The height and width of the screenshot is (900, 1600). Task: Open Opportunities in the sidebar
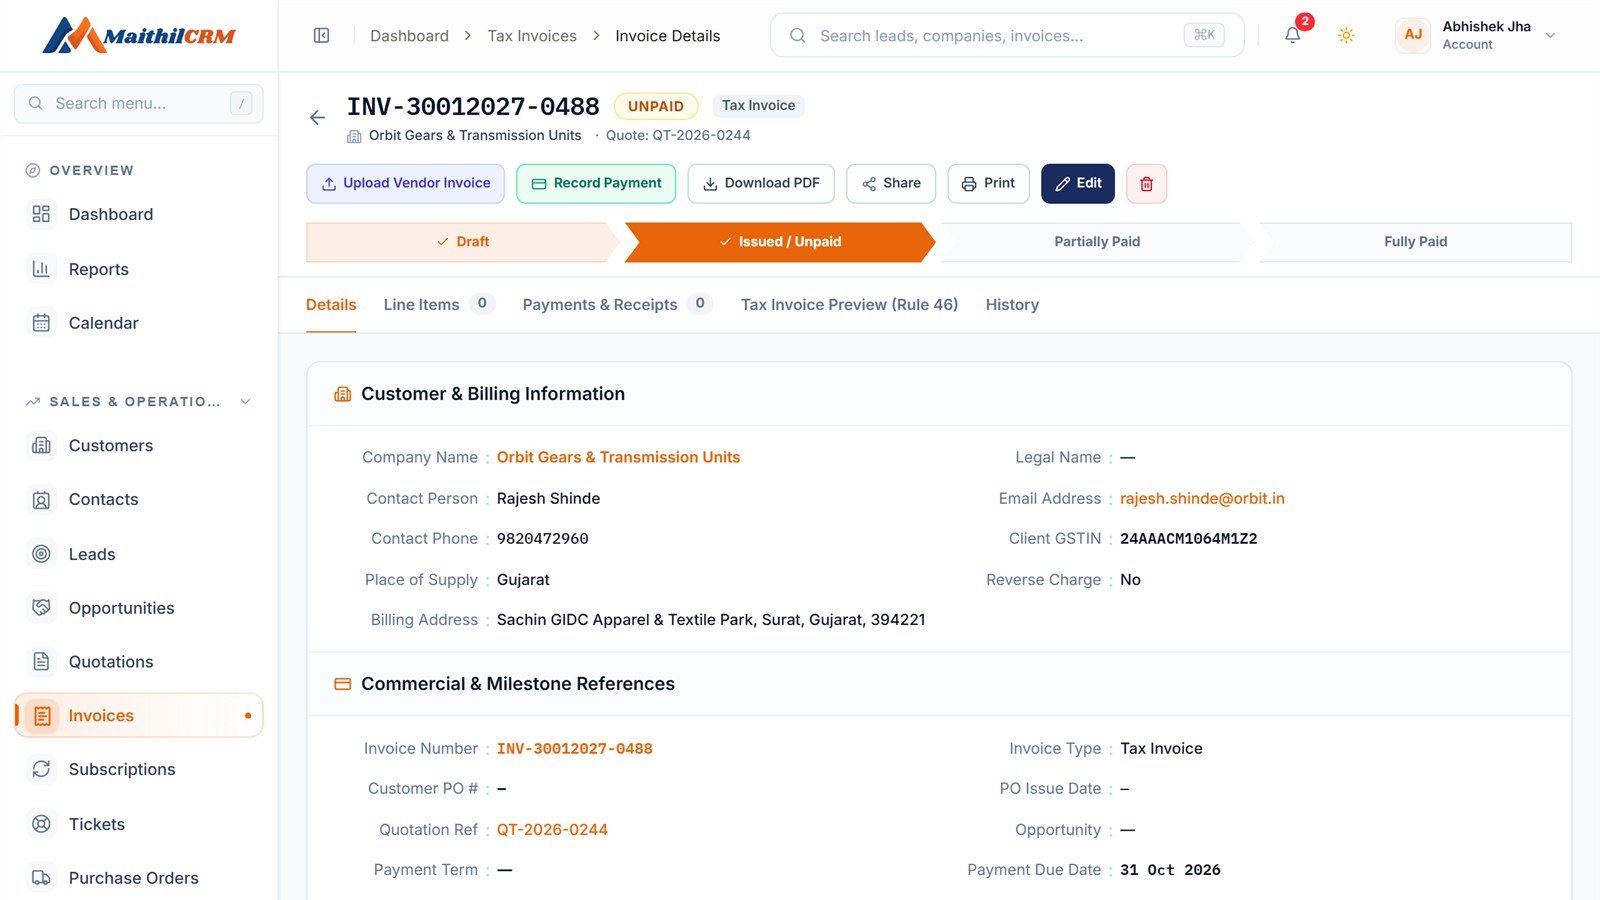click(x=139, y=608)
